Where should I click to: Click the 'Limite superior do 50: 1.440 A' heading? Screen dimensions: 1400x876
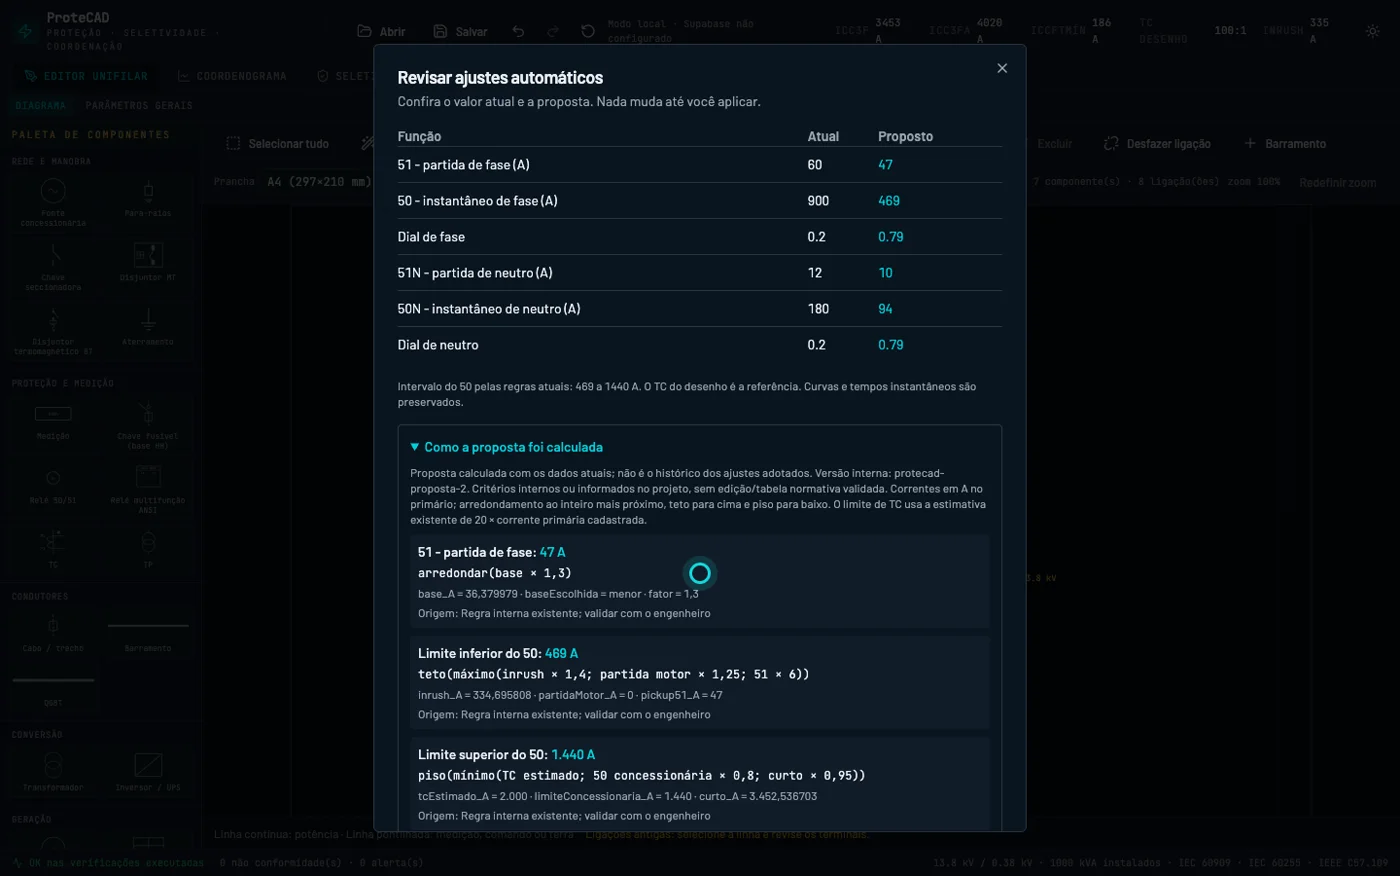pyautogui.click(x=506, y=754)
